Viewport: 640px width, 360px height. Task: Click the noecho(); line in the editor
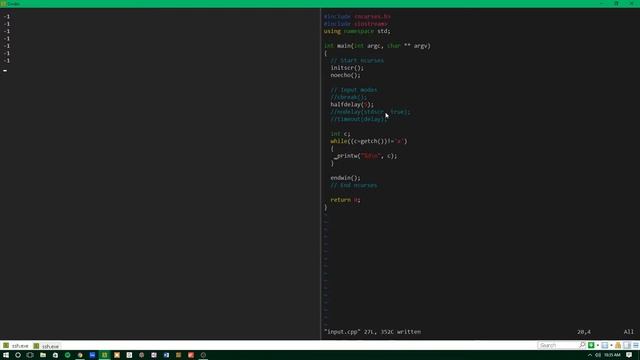(x=345, y=75)
